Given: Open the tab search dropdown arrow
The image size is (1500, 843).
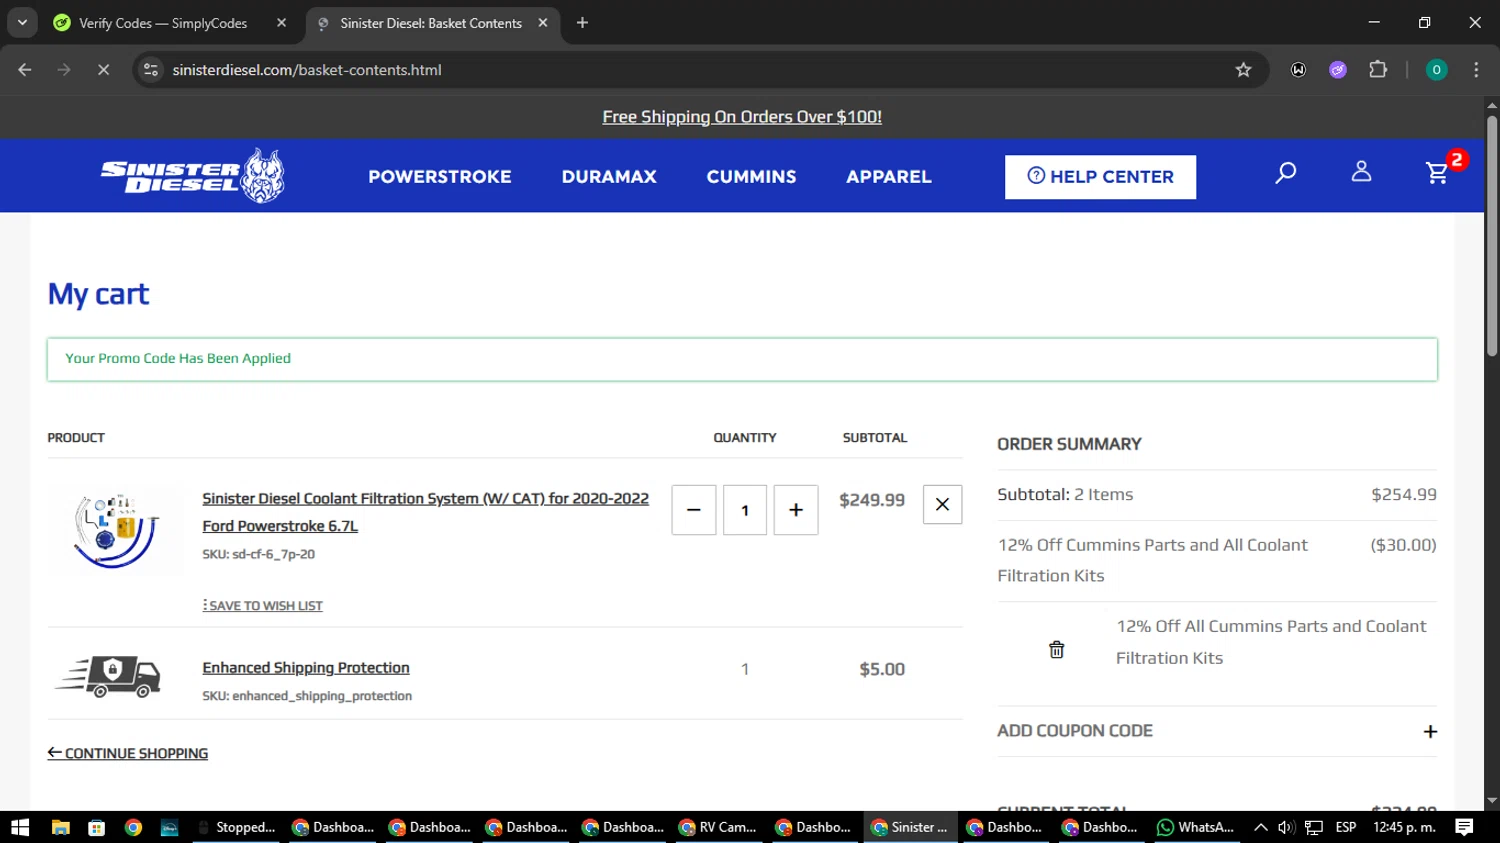Looking at the screenshot, I should (22, 22).
